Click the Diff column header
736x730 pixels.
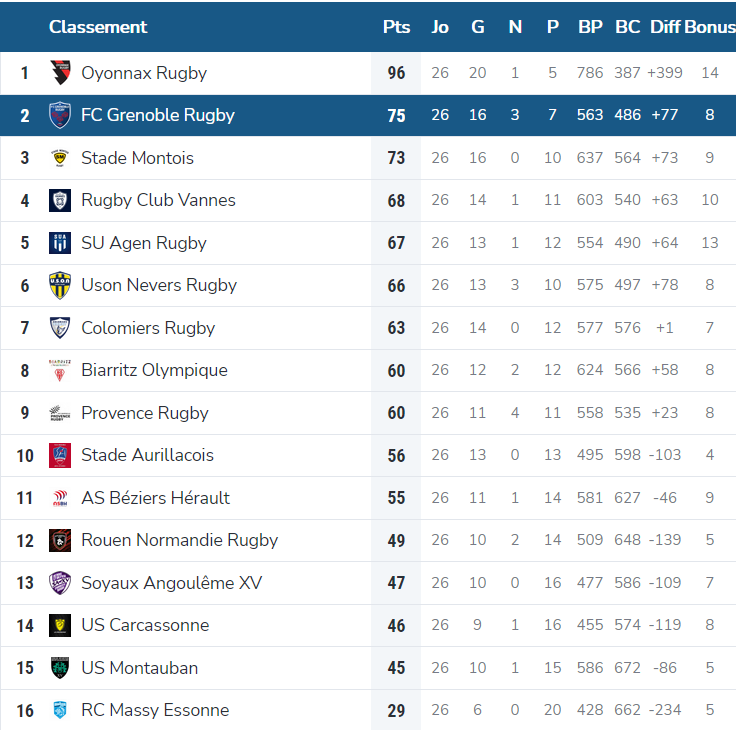pos(665,27)
